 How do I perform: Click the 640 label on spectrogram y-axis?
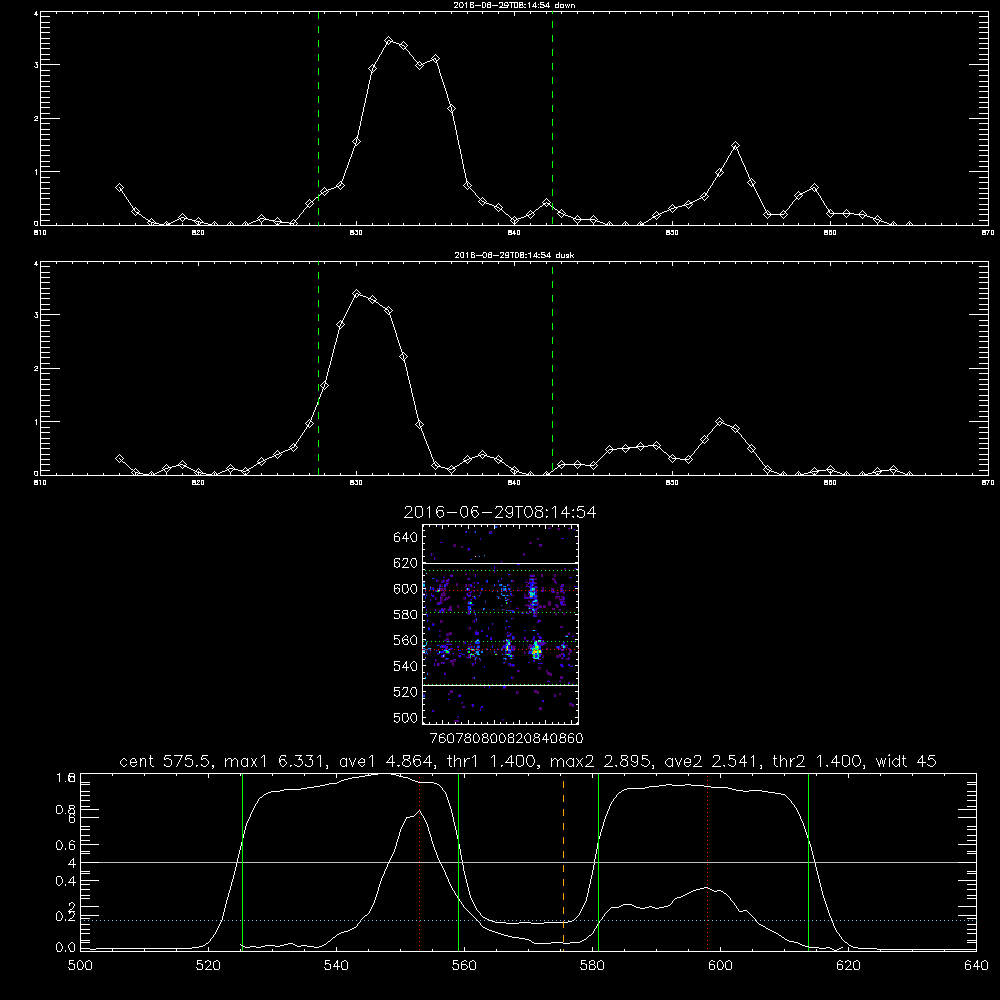(x=406, y=538)
